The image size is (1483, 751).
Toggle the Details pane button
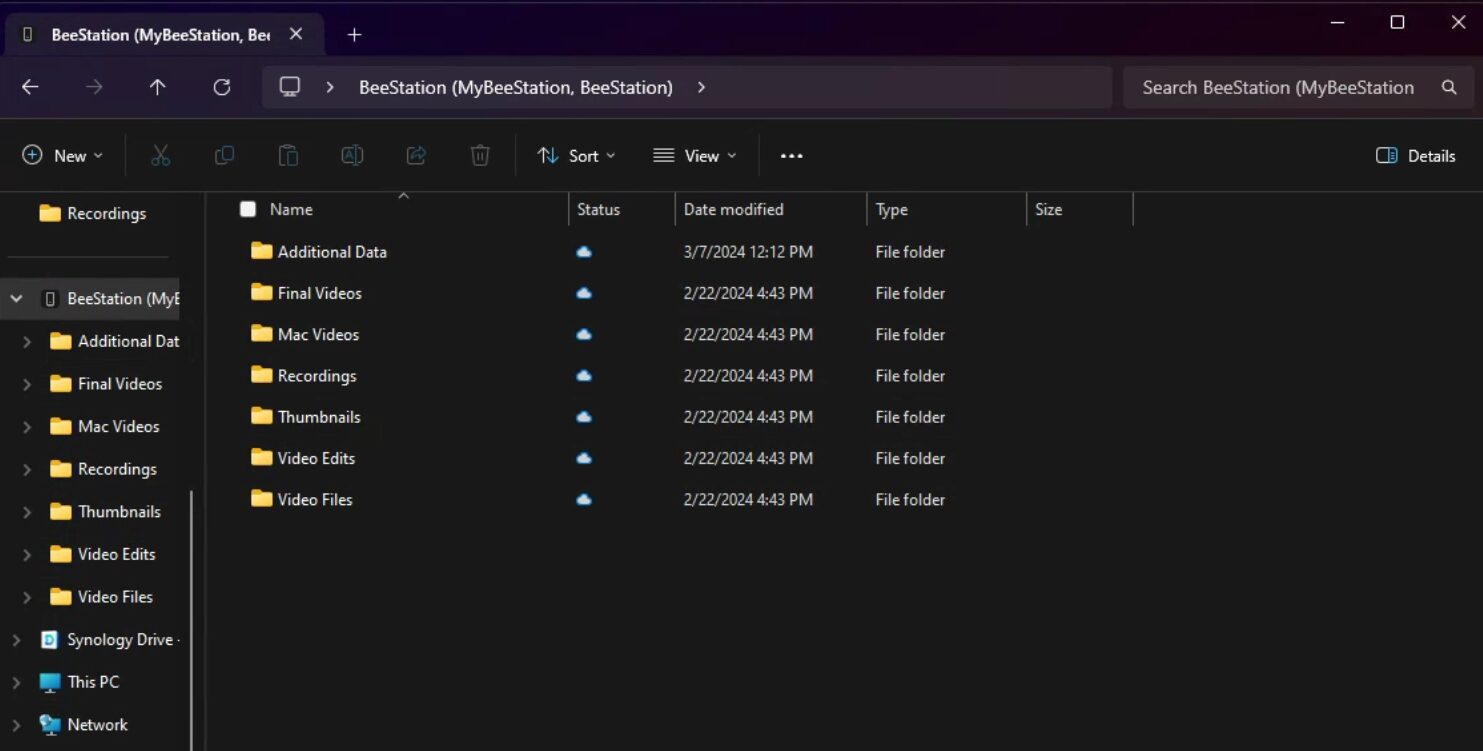pyautogui.click(x=1415, y=156)
